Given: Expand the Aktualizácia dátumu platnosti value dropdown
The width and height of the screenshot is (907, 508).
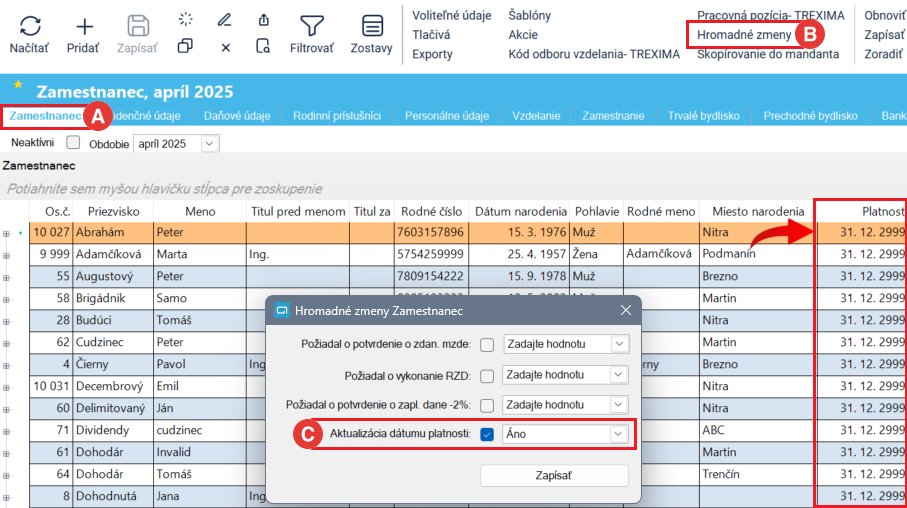Looking at the screenshot, I should click(618, 434).
